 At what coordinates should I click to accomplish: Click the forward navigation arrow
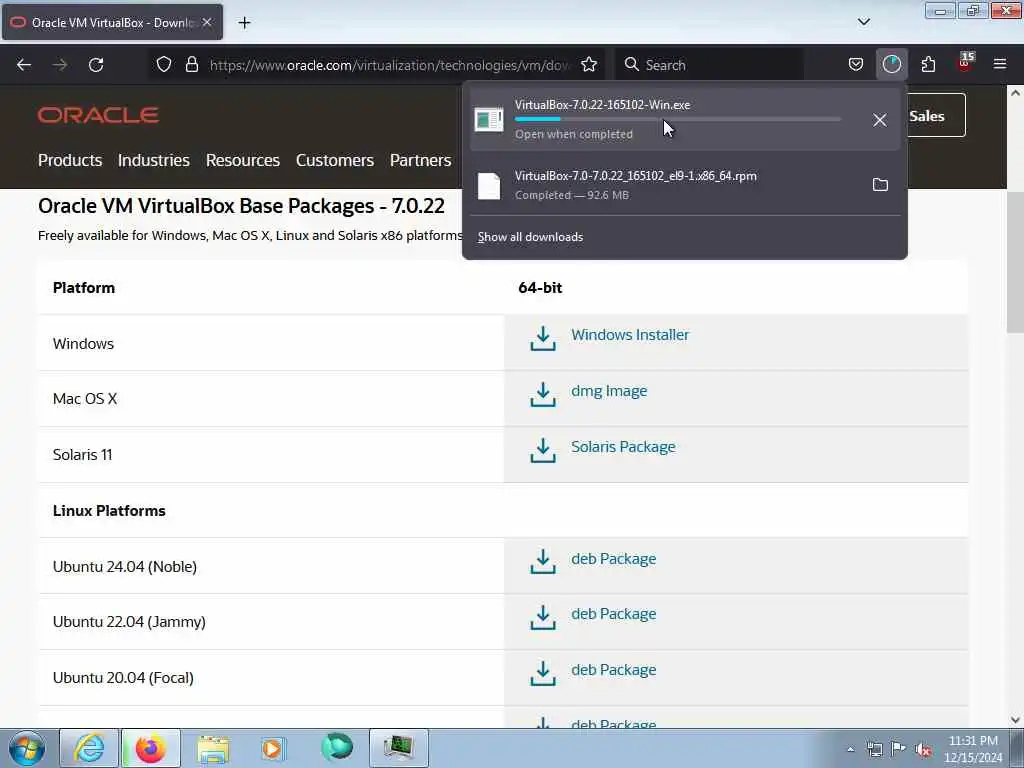coord(60,65)
